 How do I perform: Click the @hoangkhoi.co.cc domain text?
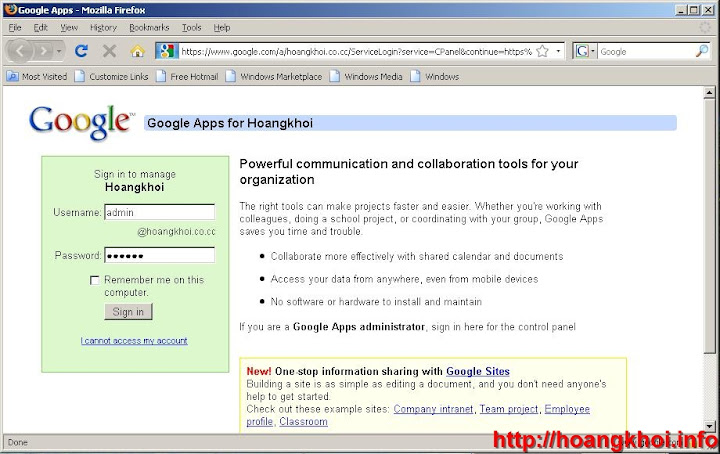(x=176, y=231)
